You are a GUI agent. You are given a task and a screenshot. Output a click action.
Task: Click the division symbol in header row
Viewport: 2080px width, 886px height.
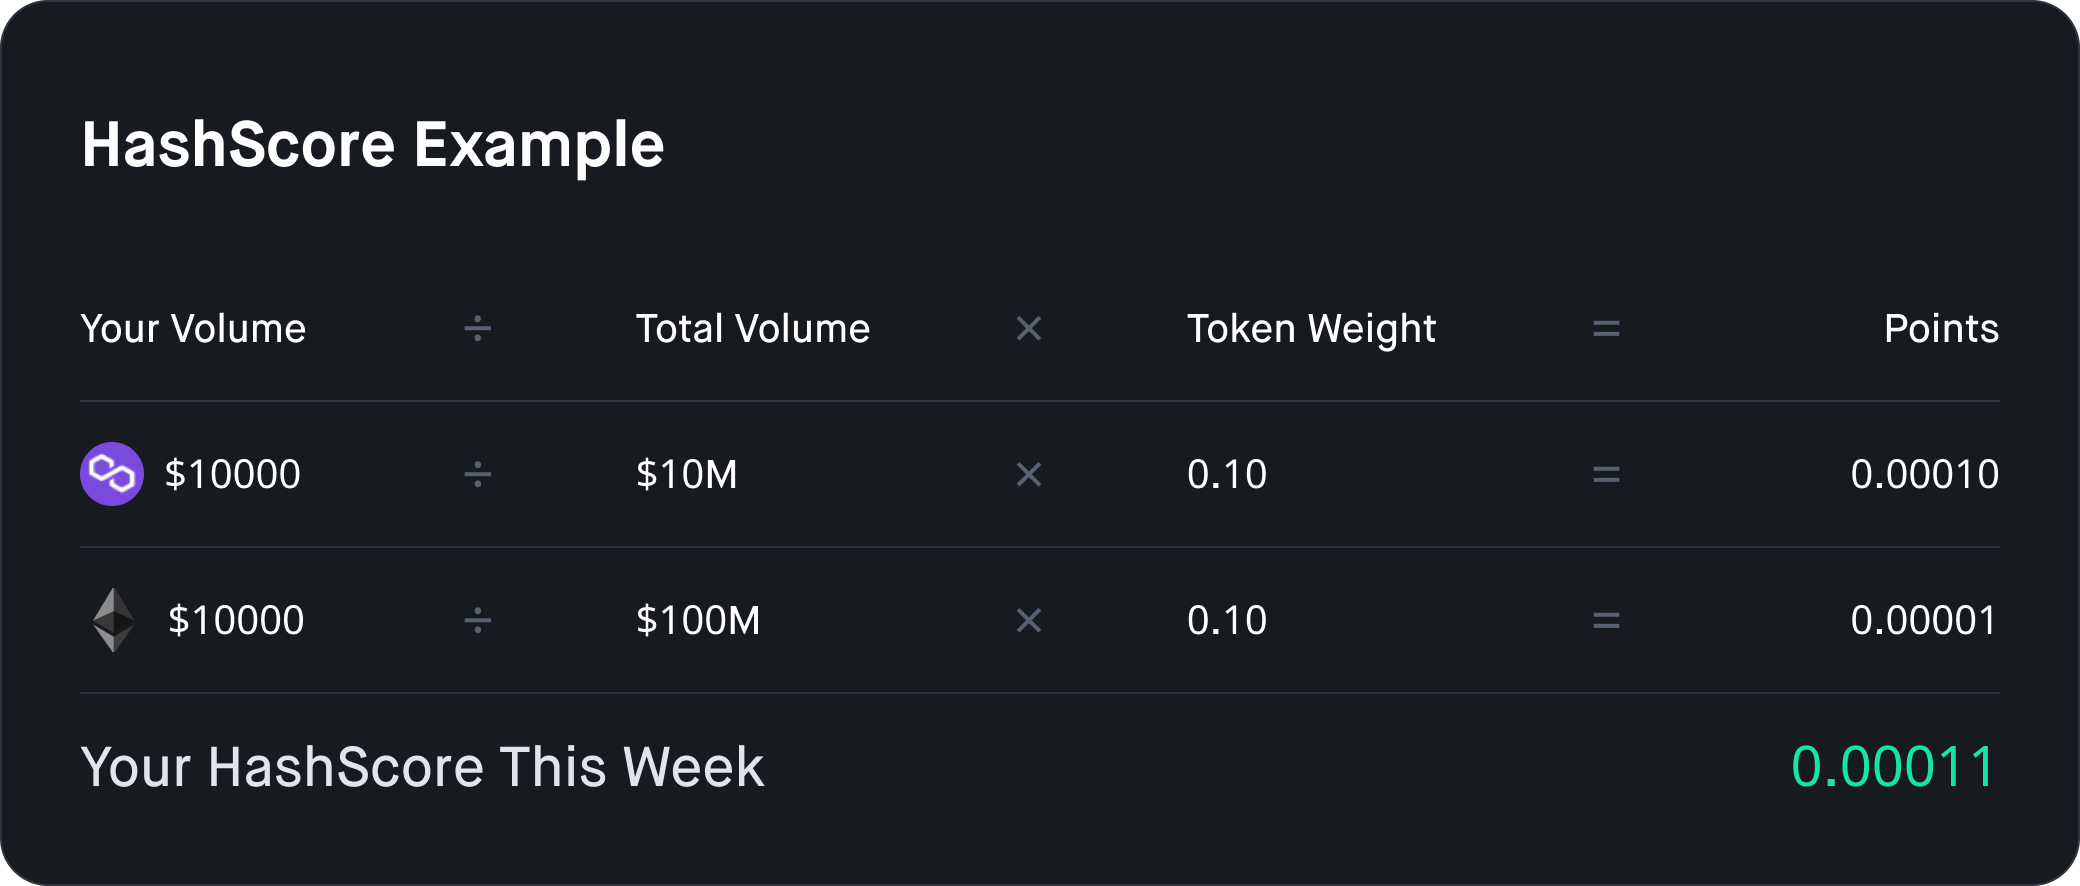coord(478,329)
